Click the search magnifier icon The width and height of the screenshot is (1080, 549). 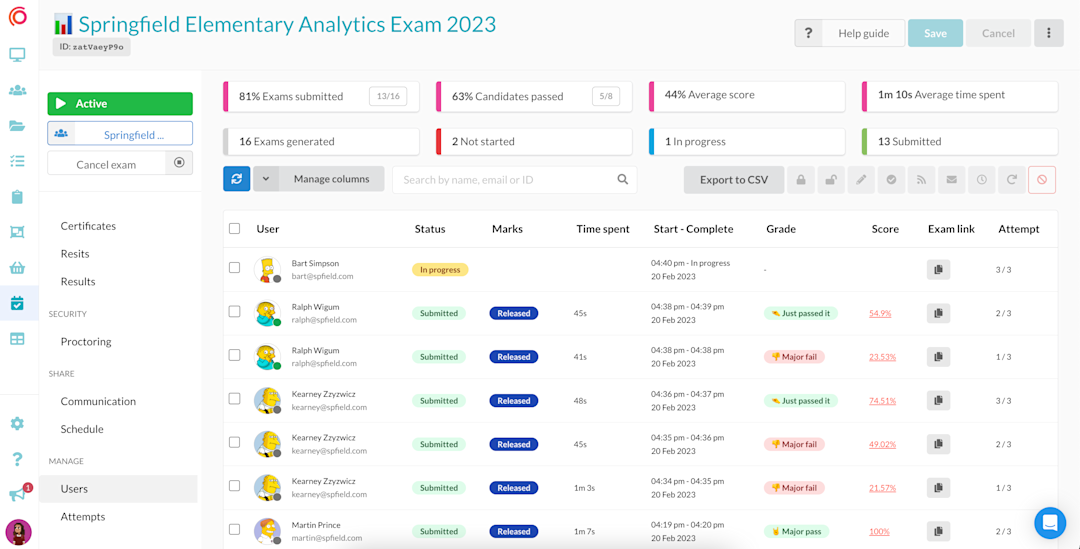[623, 179]
